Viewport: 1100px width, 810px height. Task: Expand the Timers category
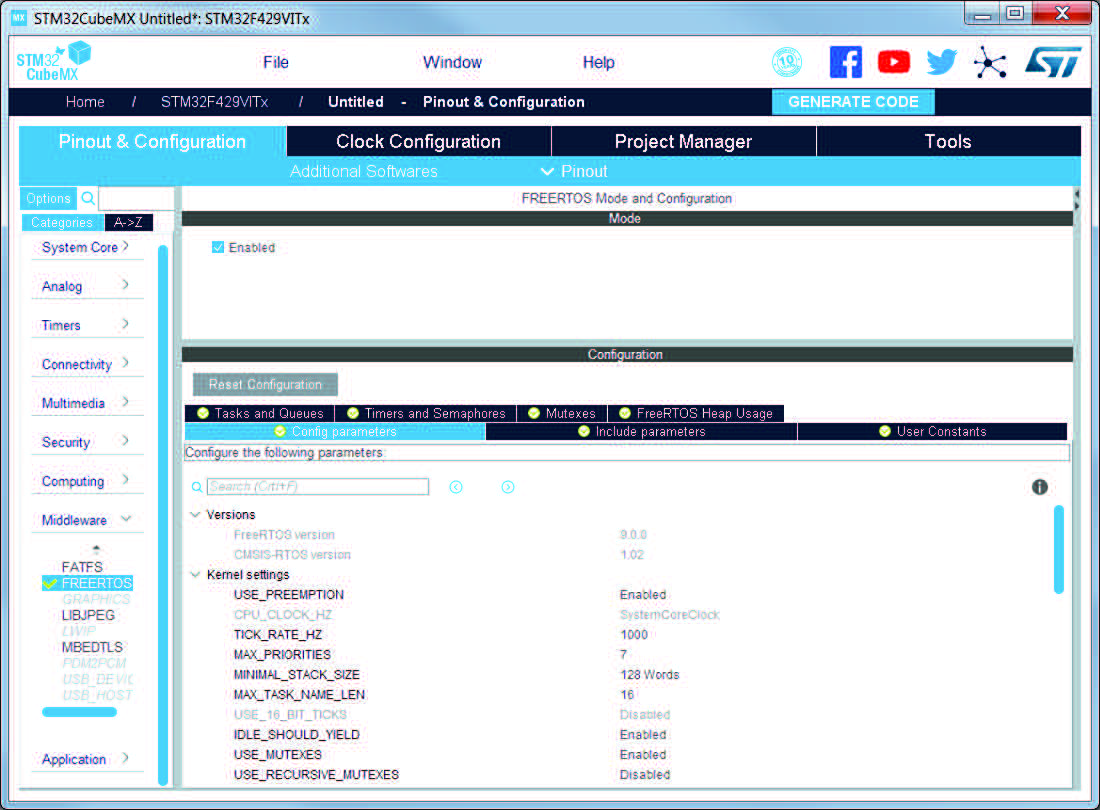pos(86,325)
